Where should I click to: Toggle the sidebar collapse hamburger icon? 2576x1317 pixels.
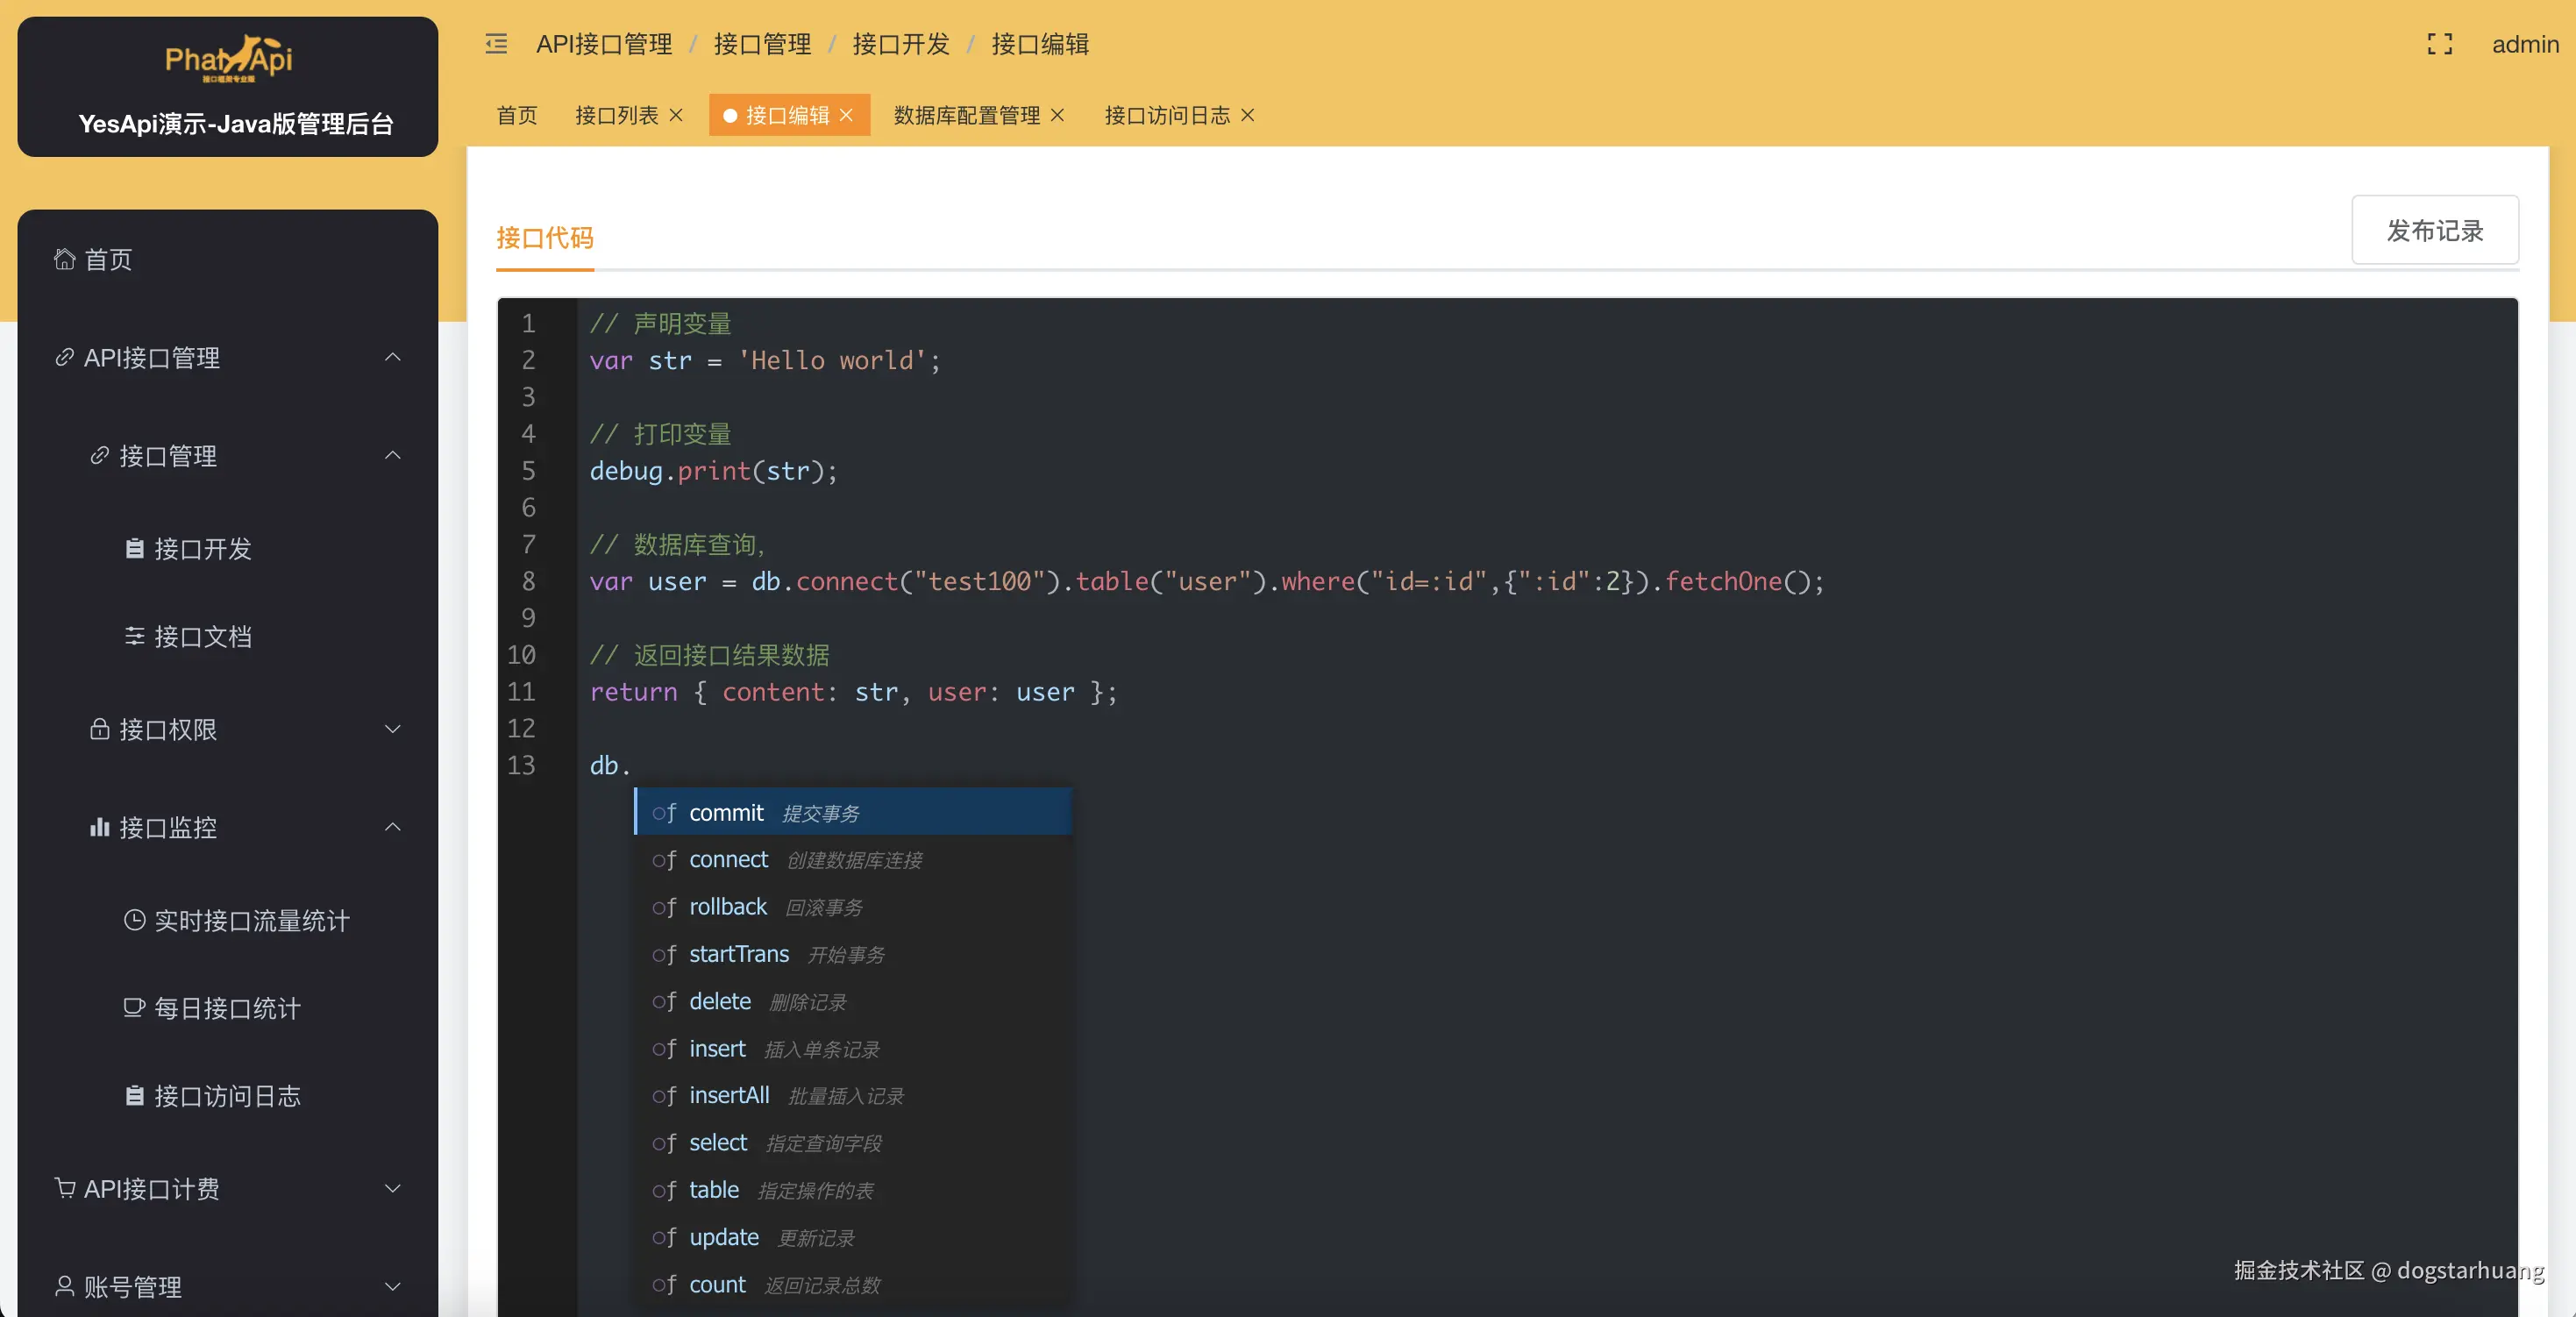(496, 44)
